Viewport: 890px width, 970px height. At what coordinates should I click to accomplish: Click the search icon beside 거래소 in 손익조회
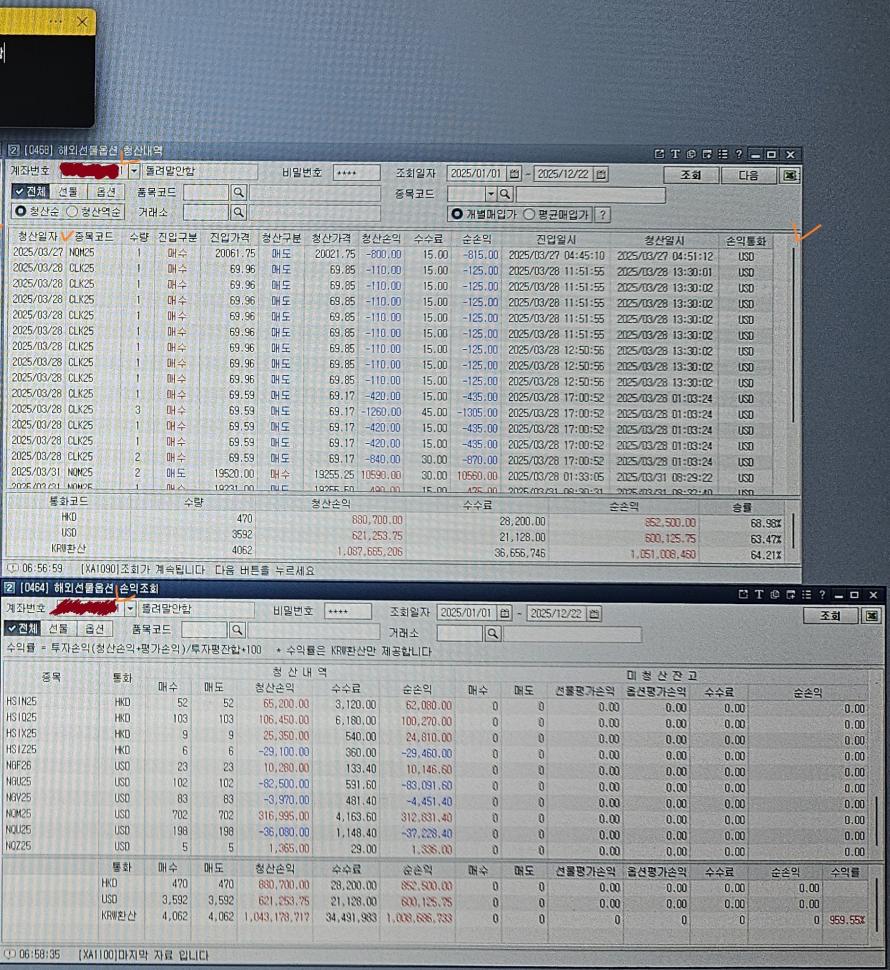(x=493, y=633)
